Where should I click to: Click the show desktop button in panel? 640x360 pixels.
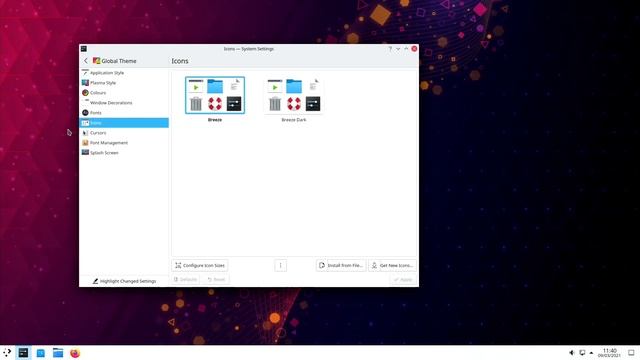tap(631, 353)
